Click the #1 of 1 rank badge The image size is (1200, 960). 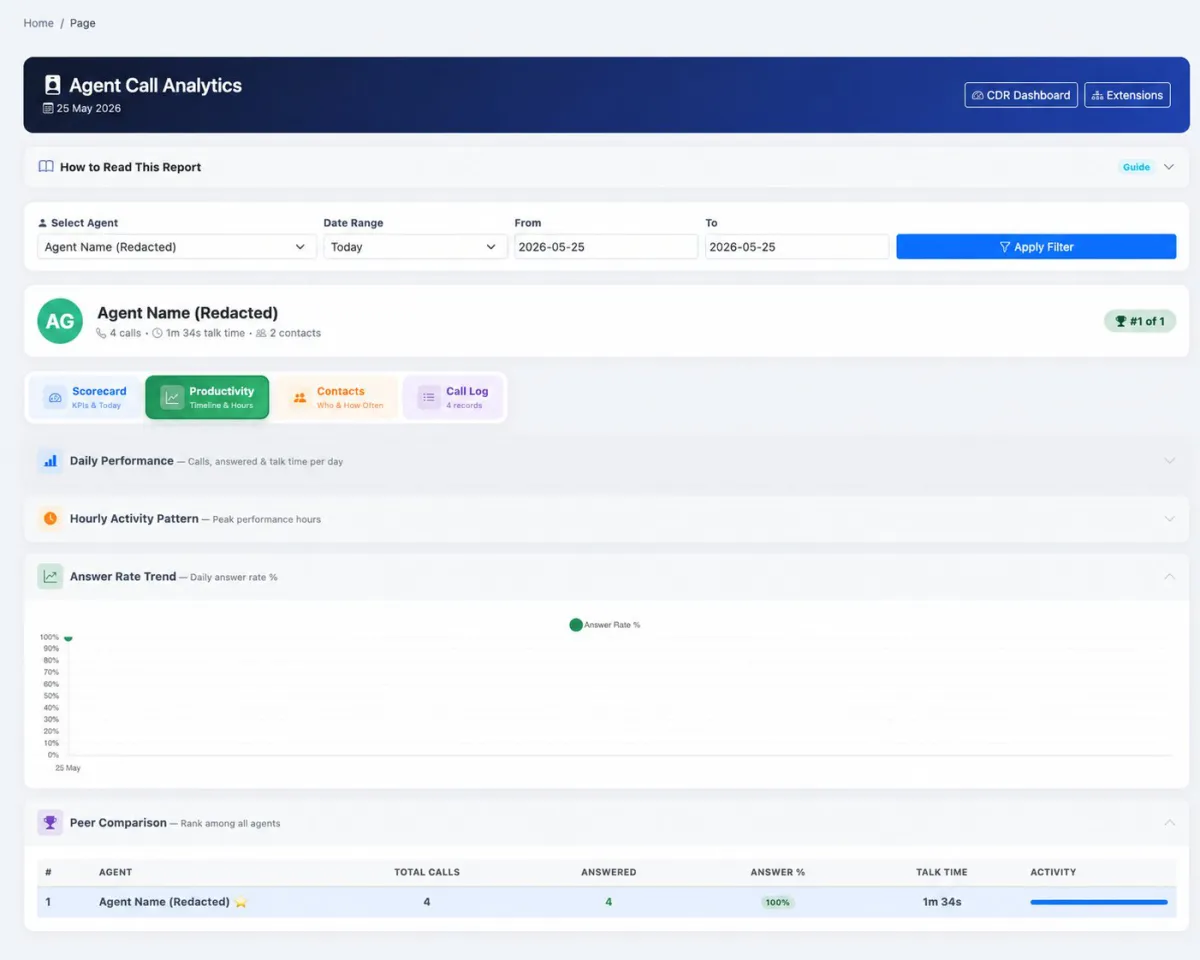[x=1140, y=321]
